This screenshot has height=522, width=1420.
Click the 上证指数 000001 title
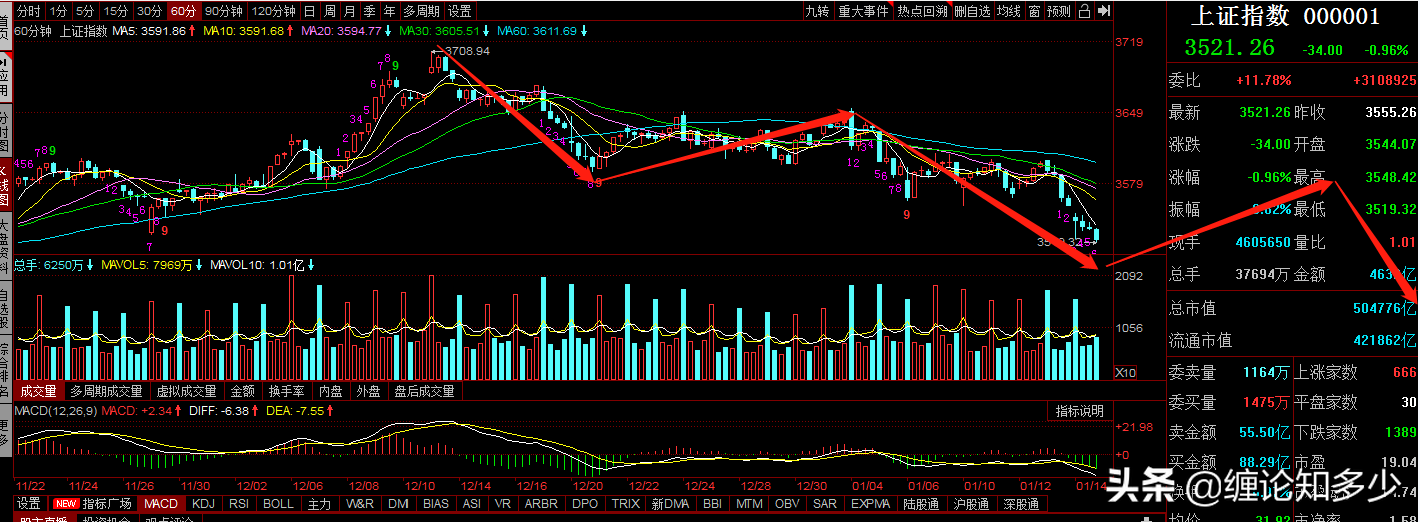click(1284, 16)
